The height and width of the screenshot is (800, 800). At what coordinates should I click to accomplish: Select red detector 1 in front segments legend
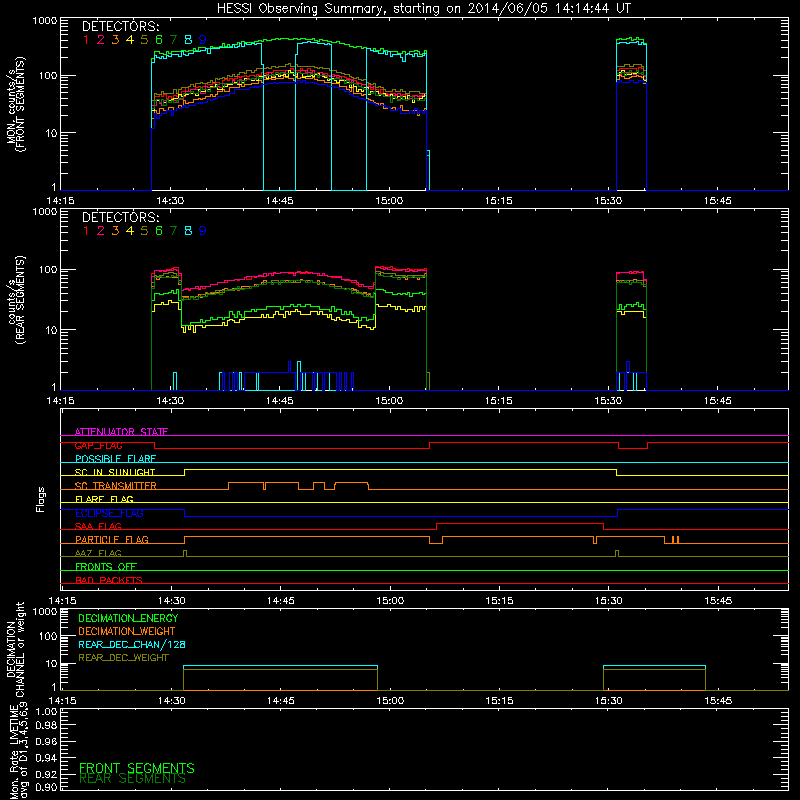click(x=86, y=40)
